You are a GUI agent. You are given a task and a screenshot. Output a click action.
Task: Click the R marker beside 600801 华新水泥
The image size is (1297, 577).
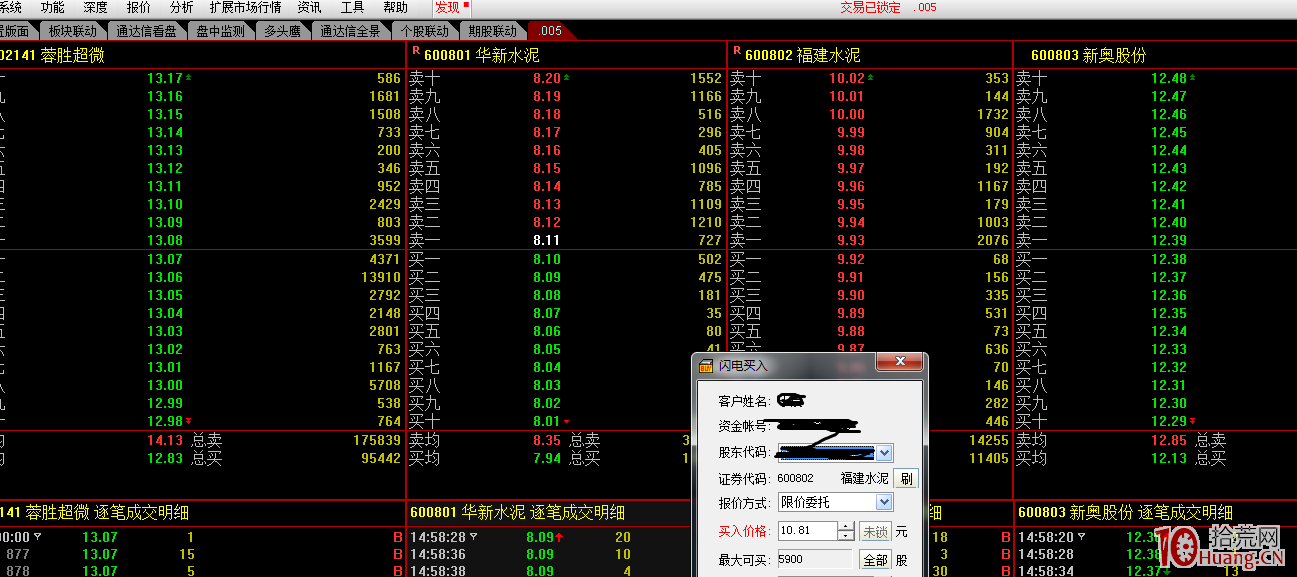[415, 50]
